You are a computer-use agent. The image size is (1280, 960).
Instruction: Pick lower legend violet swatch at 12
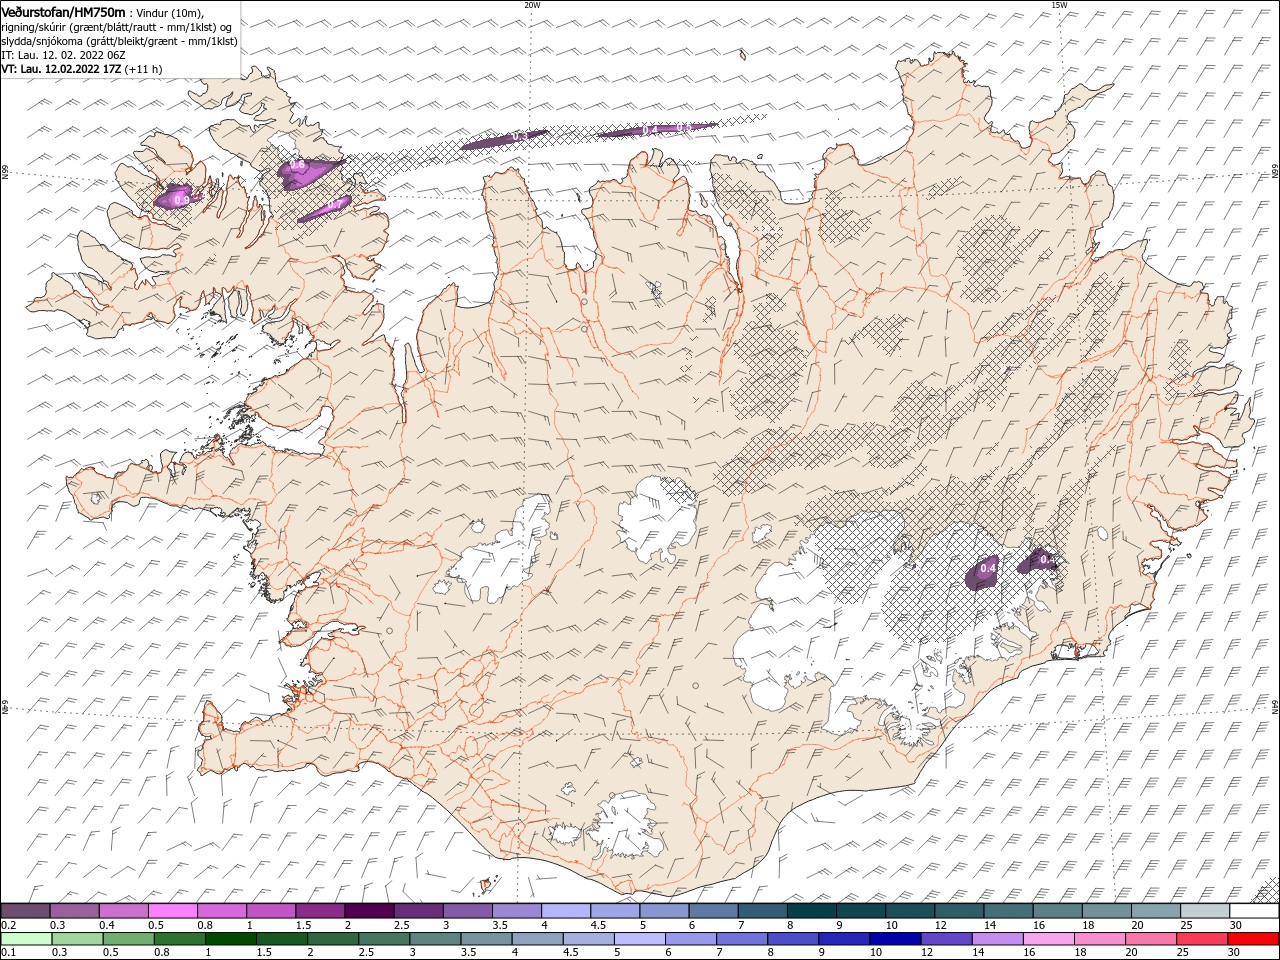(945, 939)
